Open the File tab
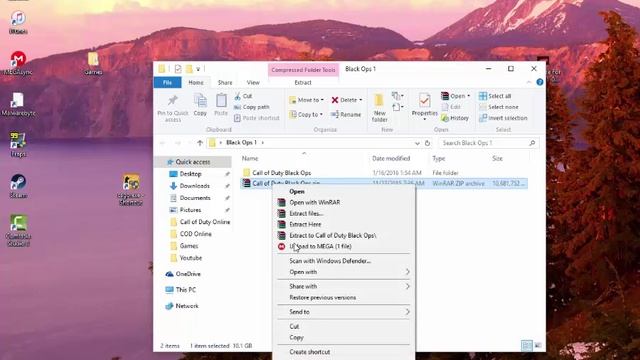 tap(167, 82)
